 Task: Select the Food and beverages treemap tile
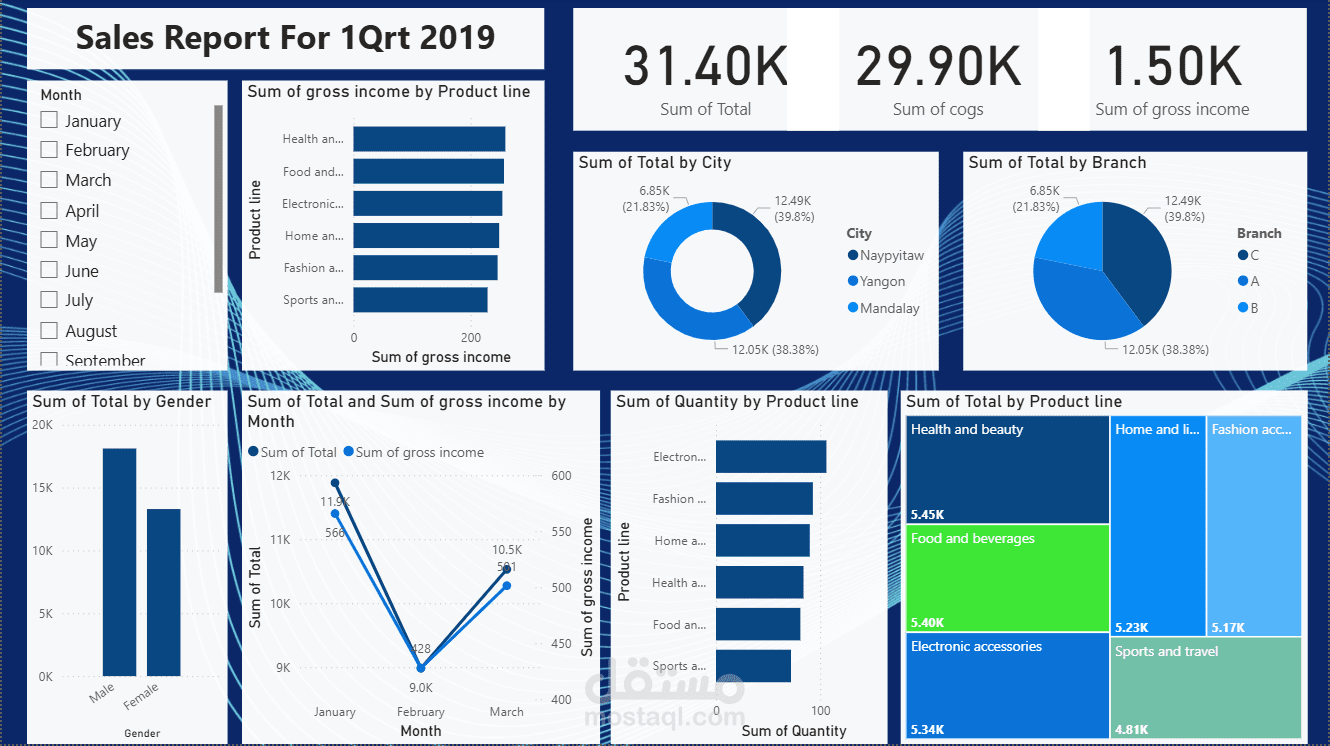click(1007, 578)
